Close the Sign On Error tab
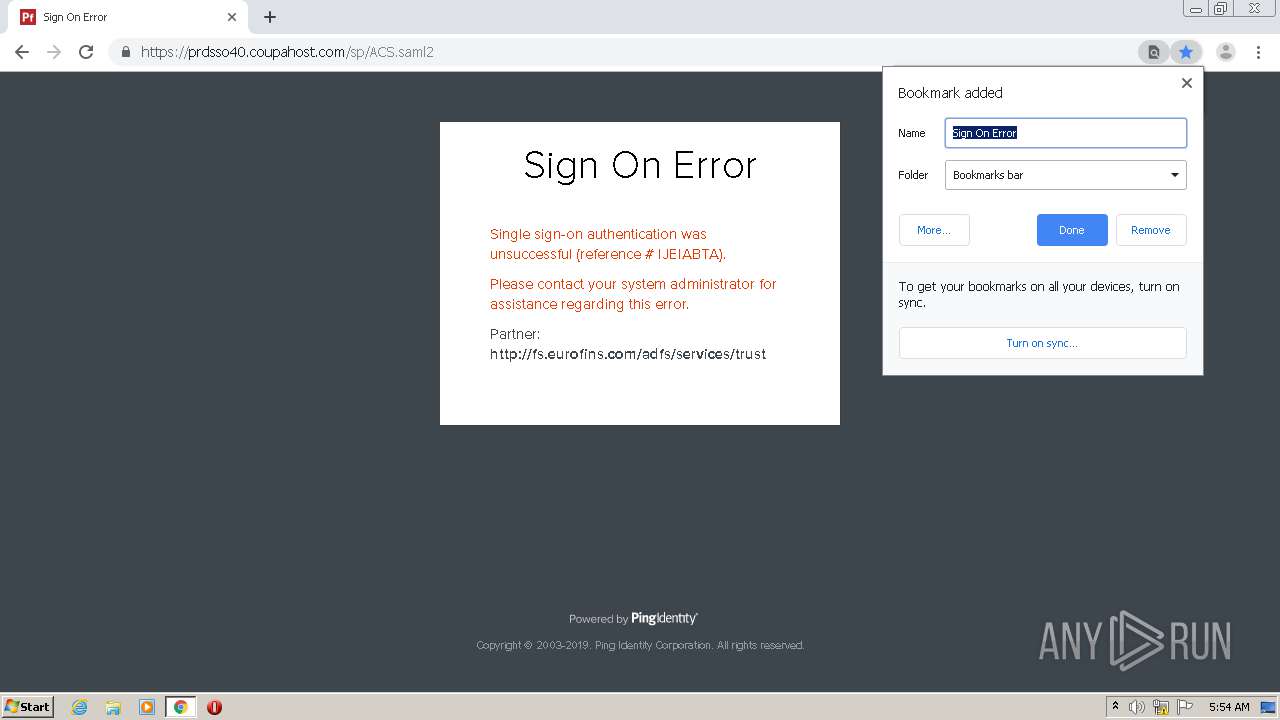 pyautogui.click(x=232, y=17)
